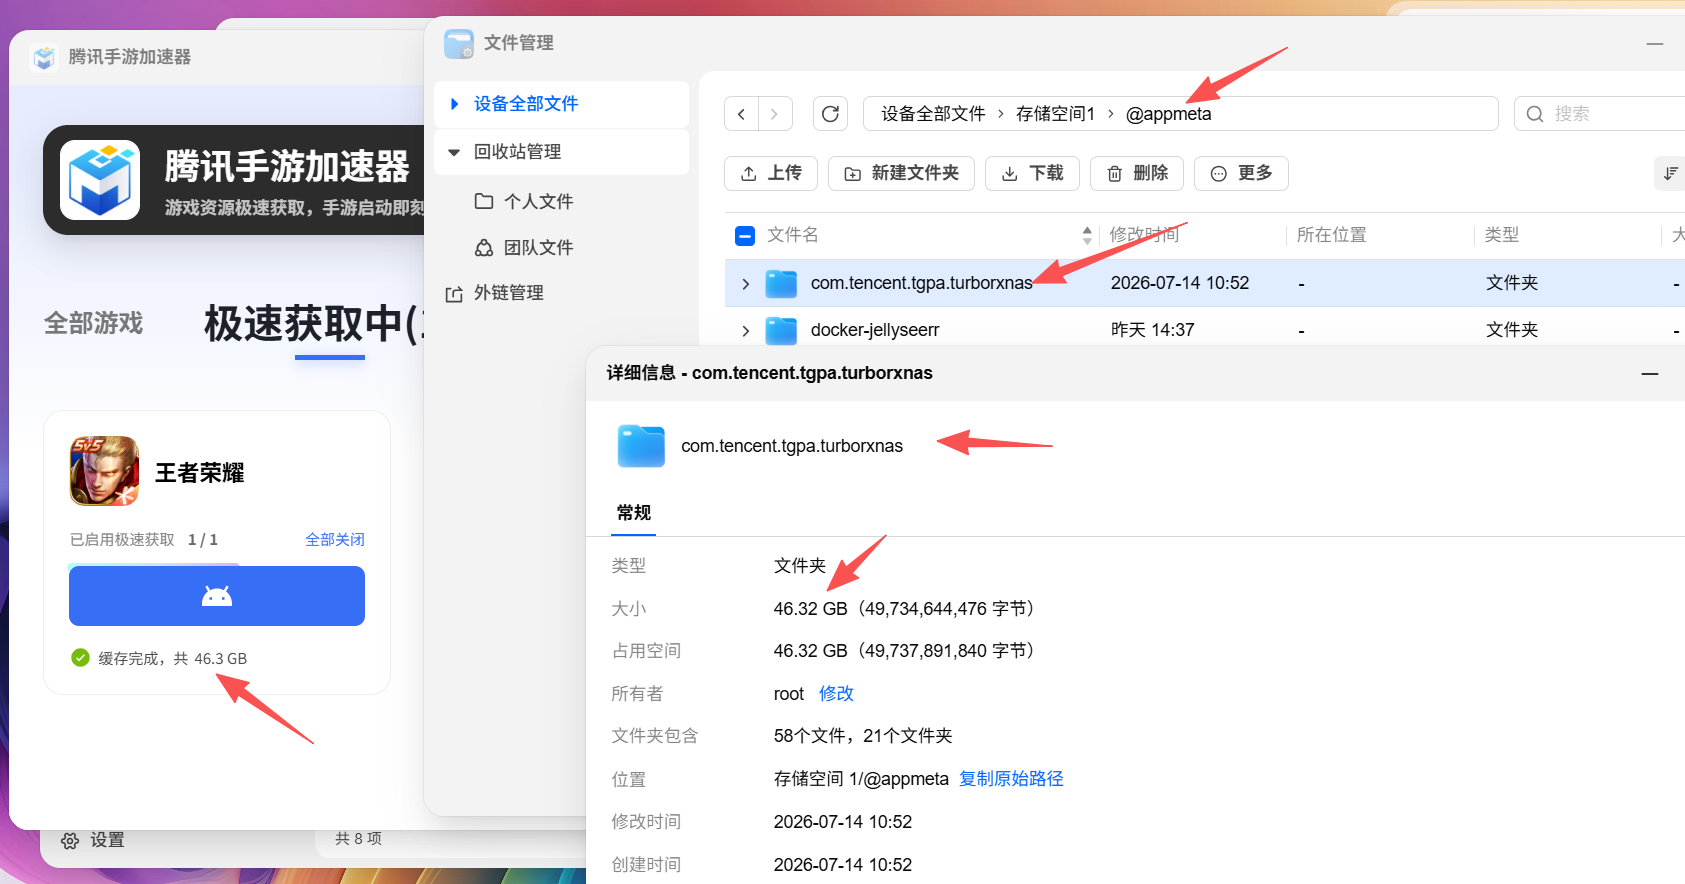Viewport: 1685px width, 884px height.
Task: Expand the docker-jellyseerr folder row
Action: [745, 331]
